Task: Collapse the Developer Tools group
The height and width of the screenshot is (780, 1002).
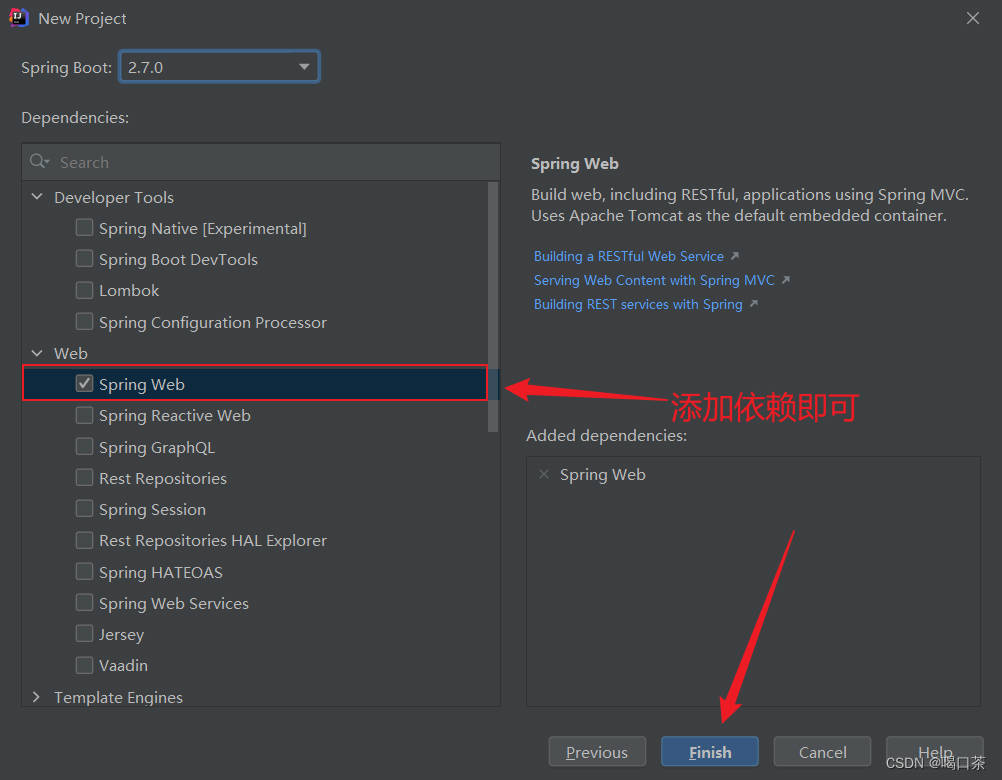Action: coord(37,197)
